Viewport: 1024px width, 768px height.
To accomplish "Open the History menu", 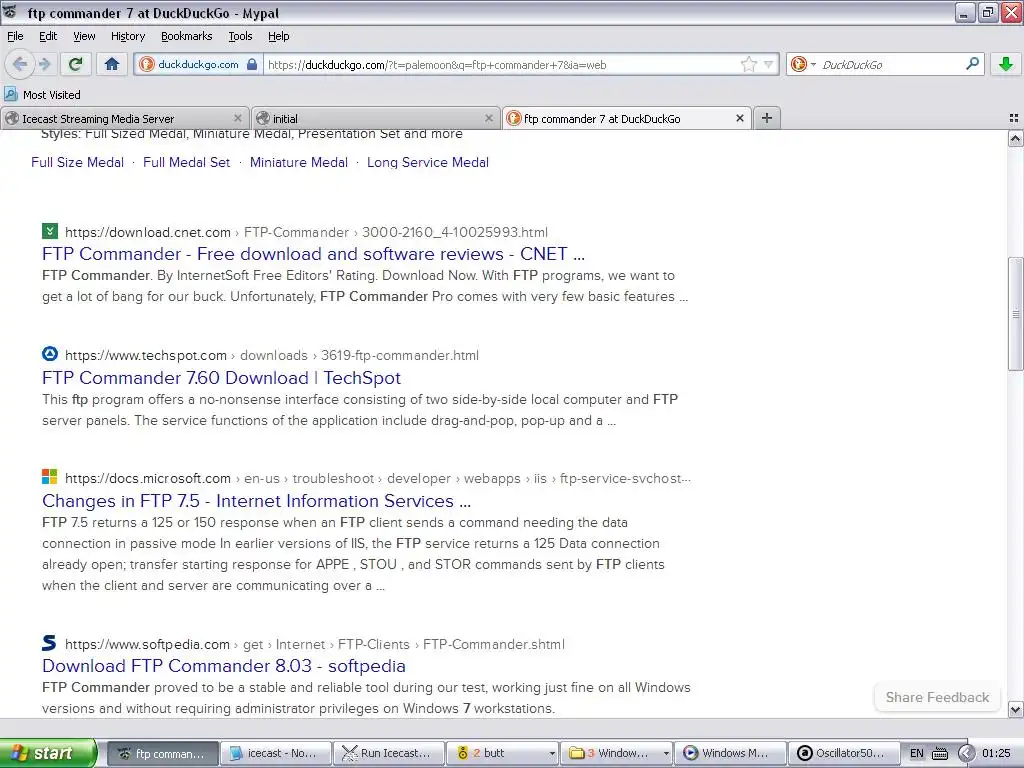I will (x=127, y=36).
